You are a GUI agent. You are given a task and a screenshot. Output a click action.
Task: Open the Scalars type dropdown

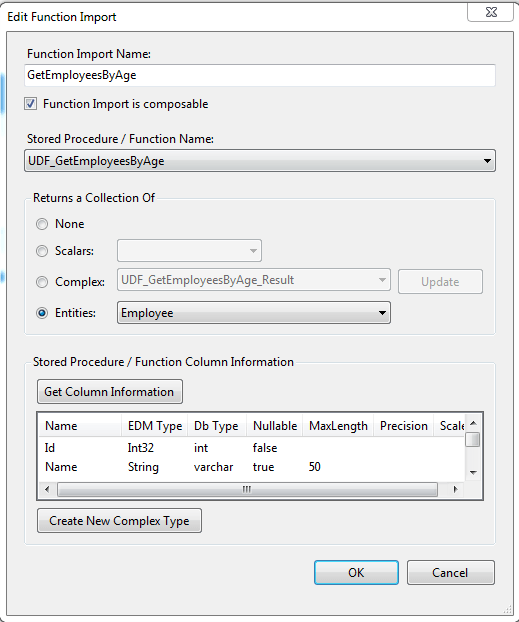click(x=189, y=251)
